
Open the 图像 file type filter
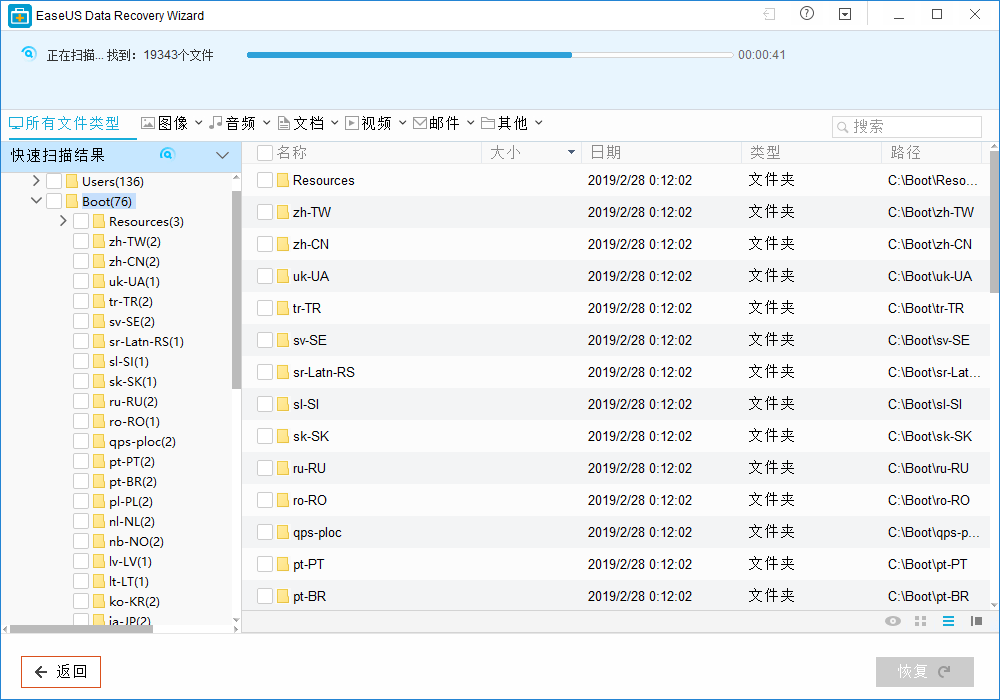click(172, 123)
